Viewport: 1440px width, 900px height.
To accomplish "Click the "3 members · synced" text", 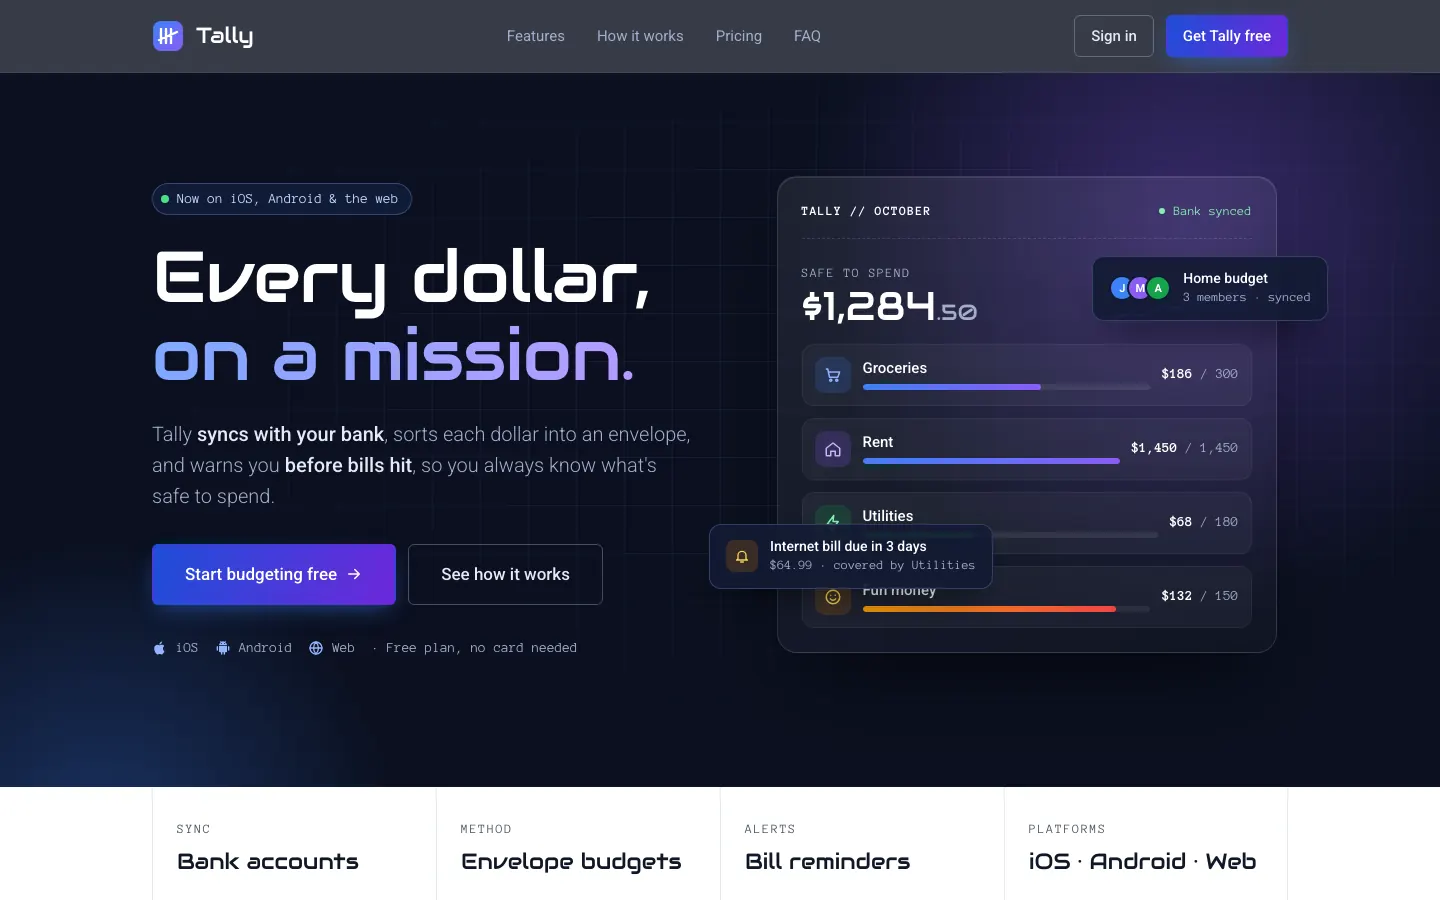I will click(1246, 297).
